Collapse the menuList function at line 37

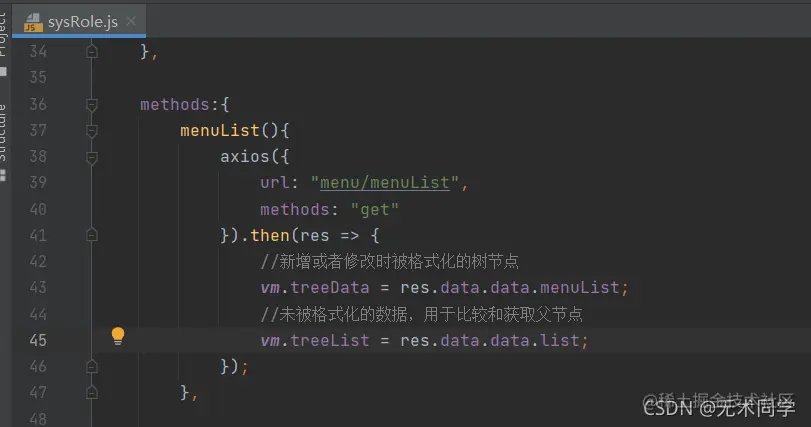[92, 131]
